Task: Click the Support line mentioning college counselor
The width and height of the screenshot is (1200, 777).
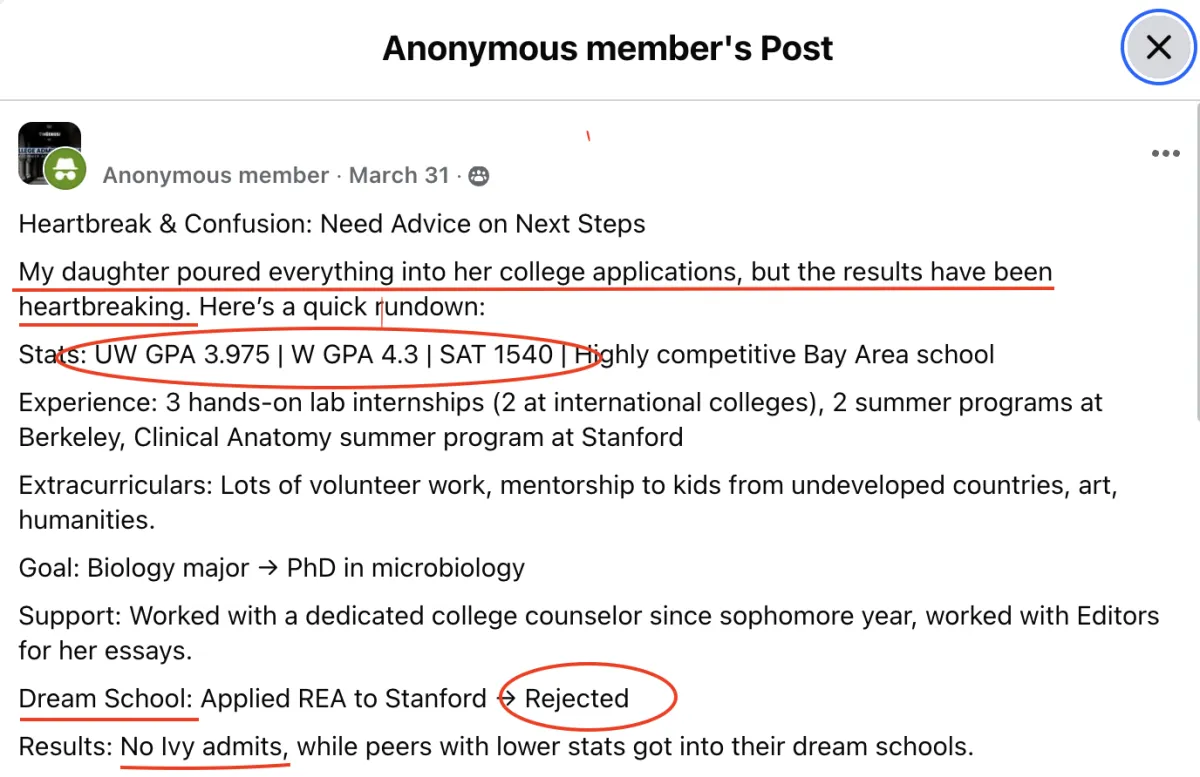Action: click(x=588, y=615)
